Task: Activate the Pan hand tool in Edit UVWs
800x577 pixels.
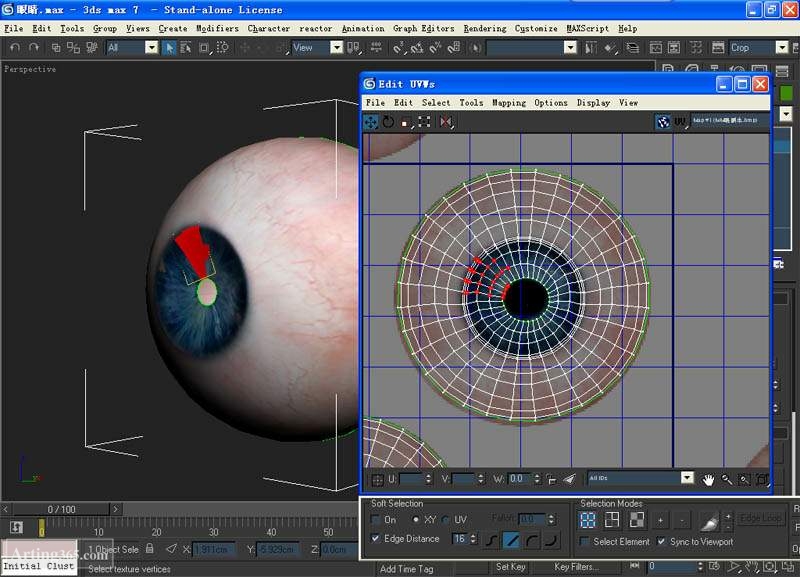Action: [708, 479]
